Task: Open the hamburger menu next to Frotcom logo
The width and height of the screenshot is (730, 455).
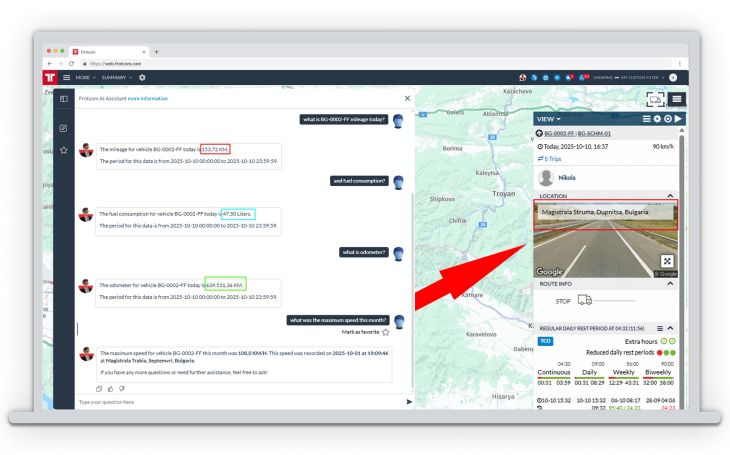Action: (66, 77)
